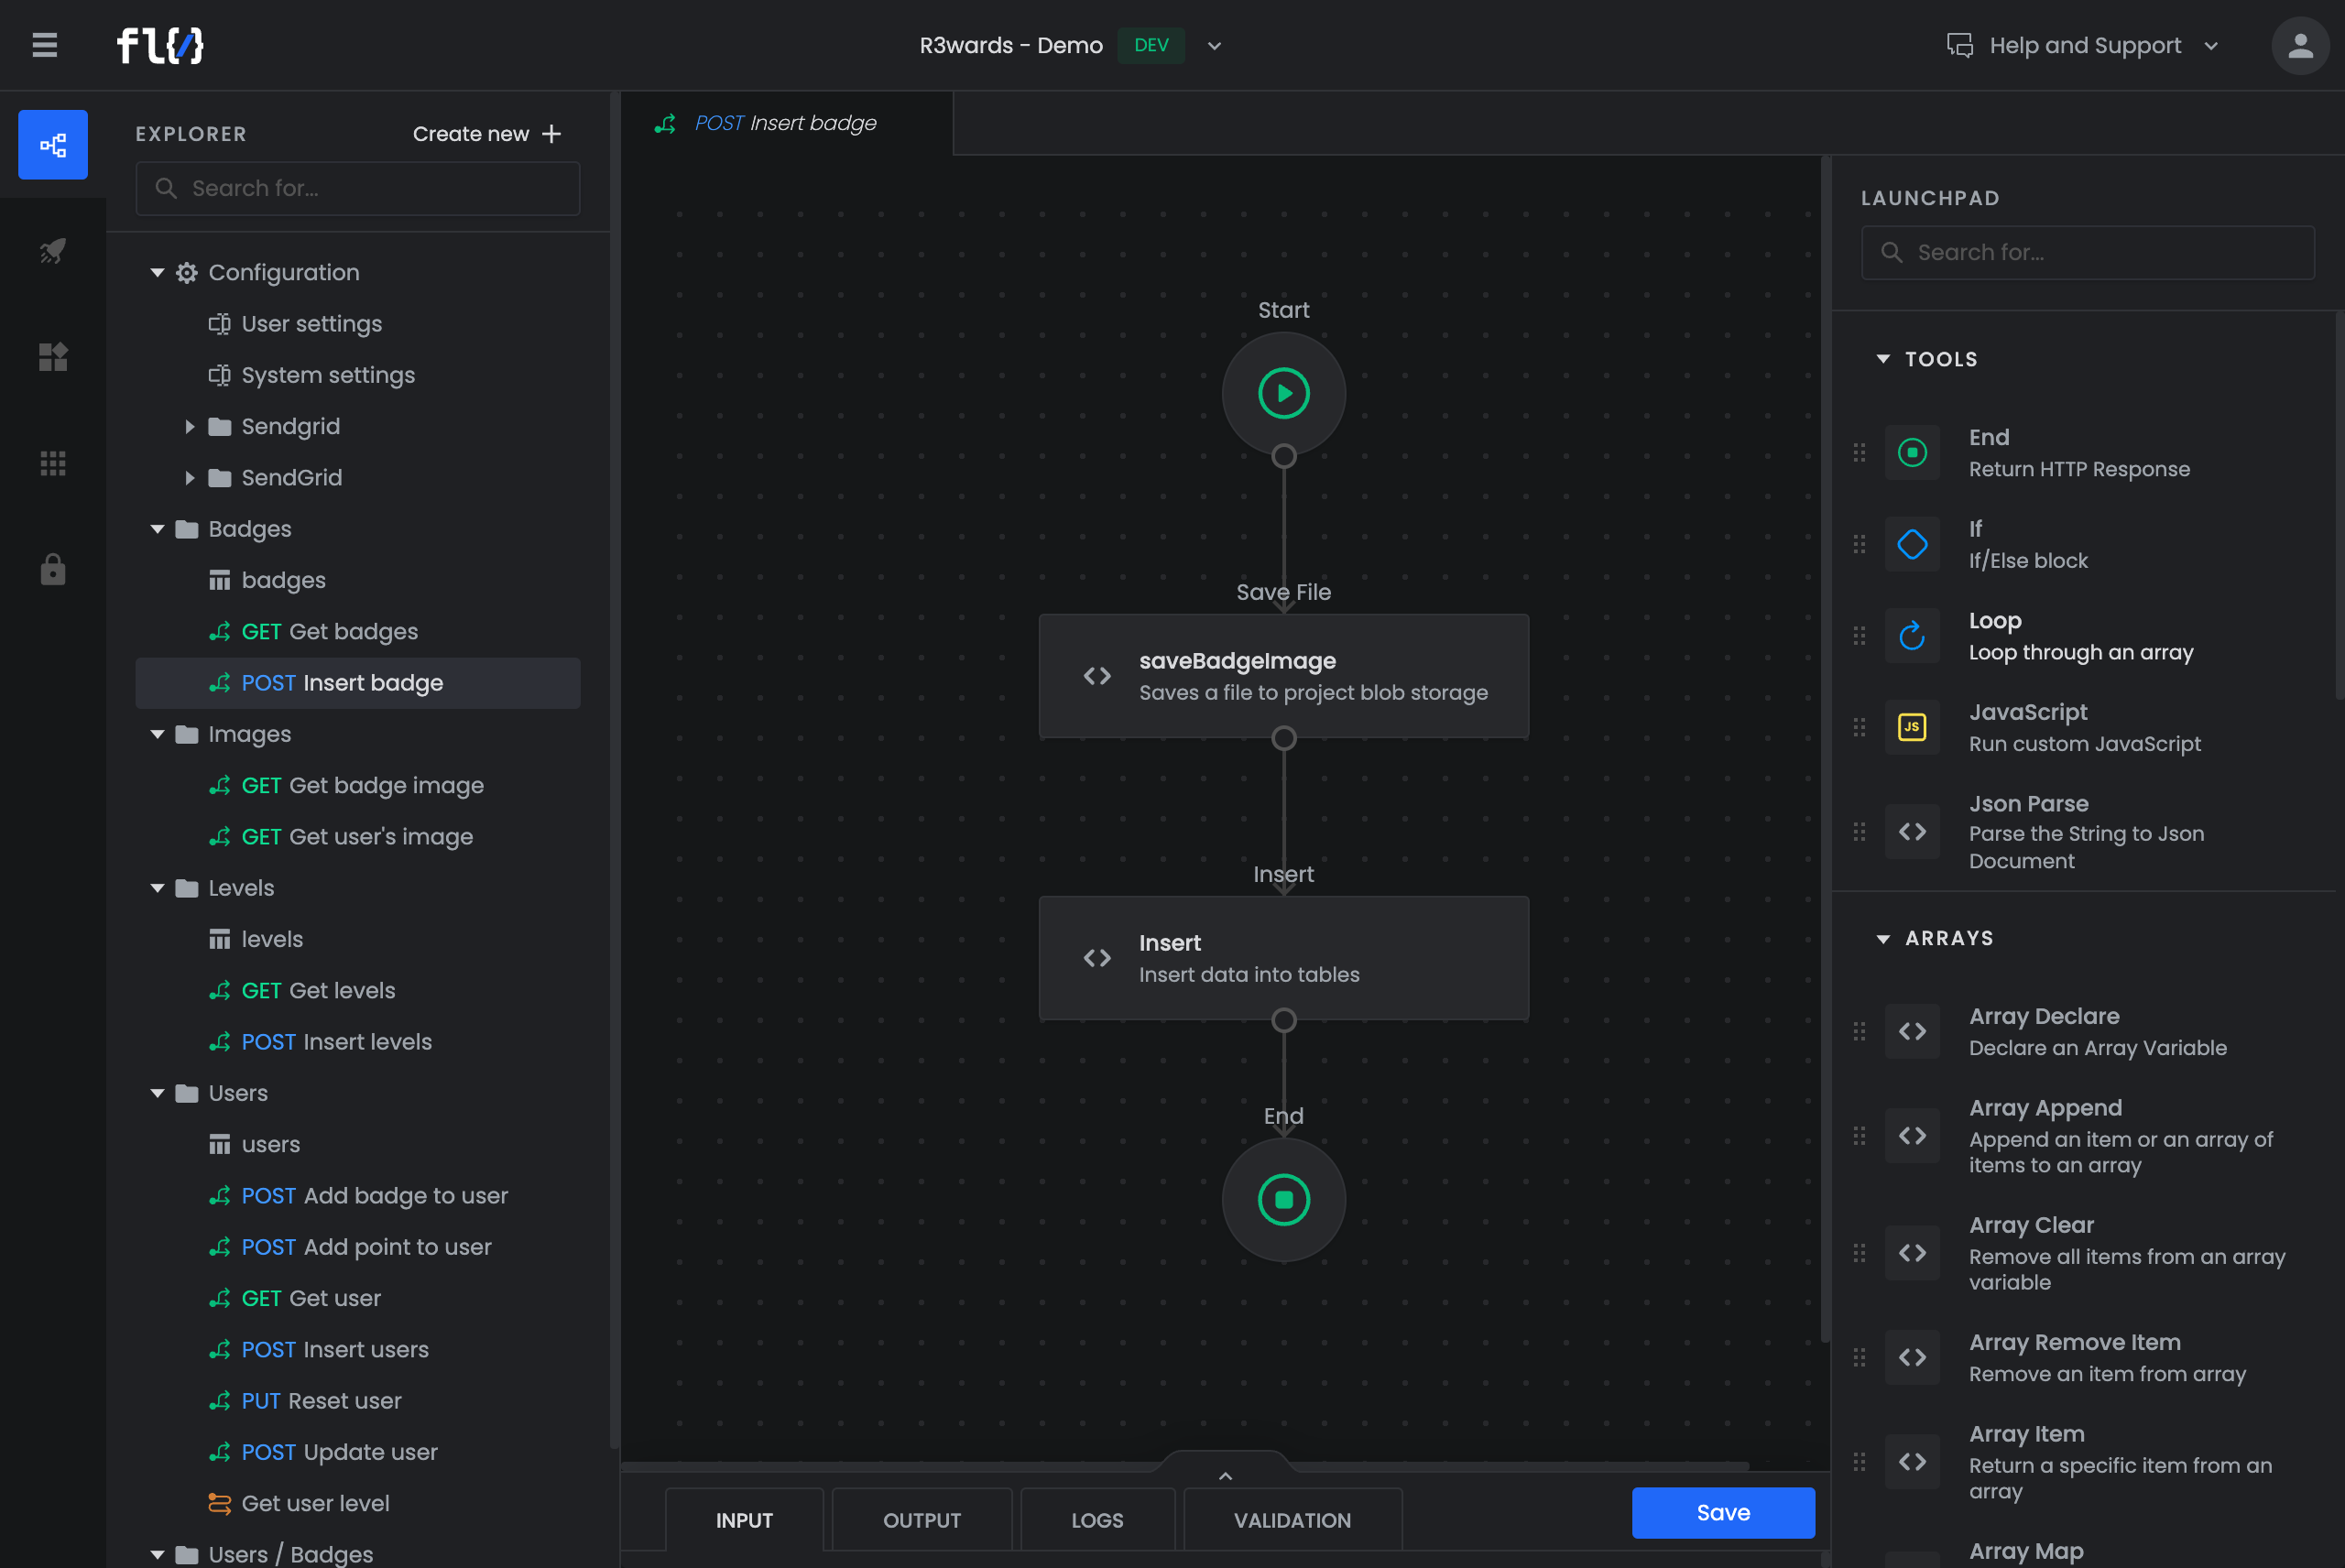Collapse the Images folder
Screen dimensions: 2345x1568
point(157,734)
